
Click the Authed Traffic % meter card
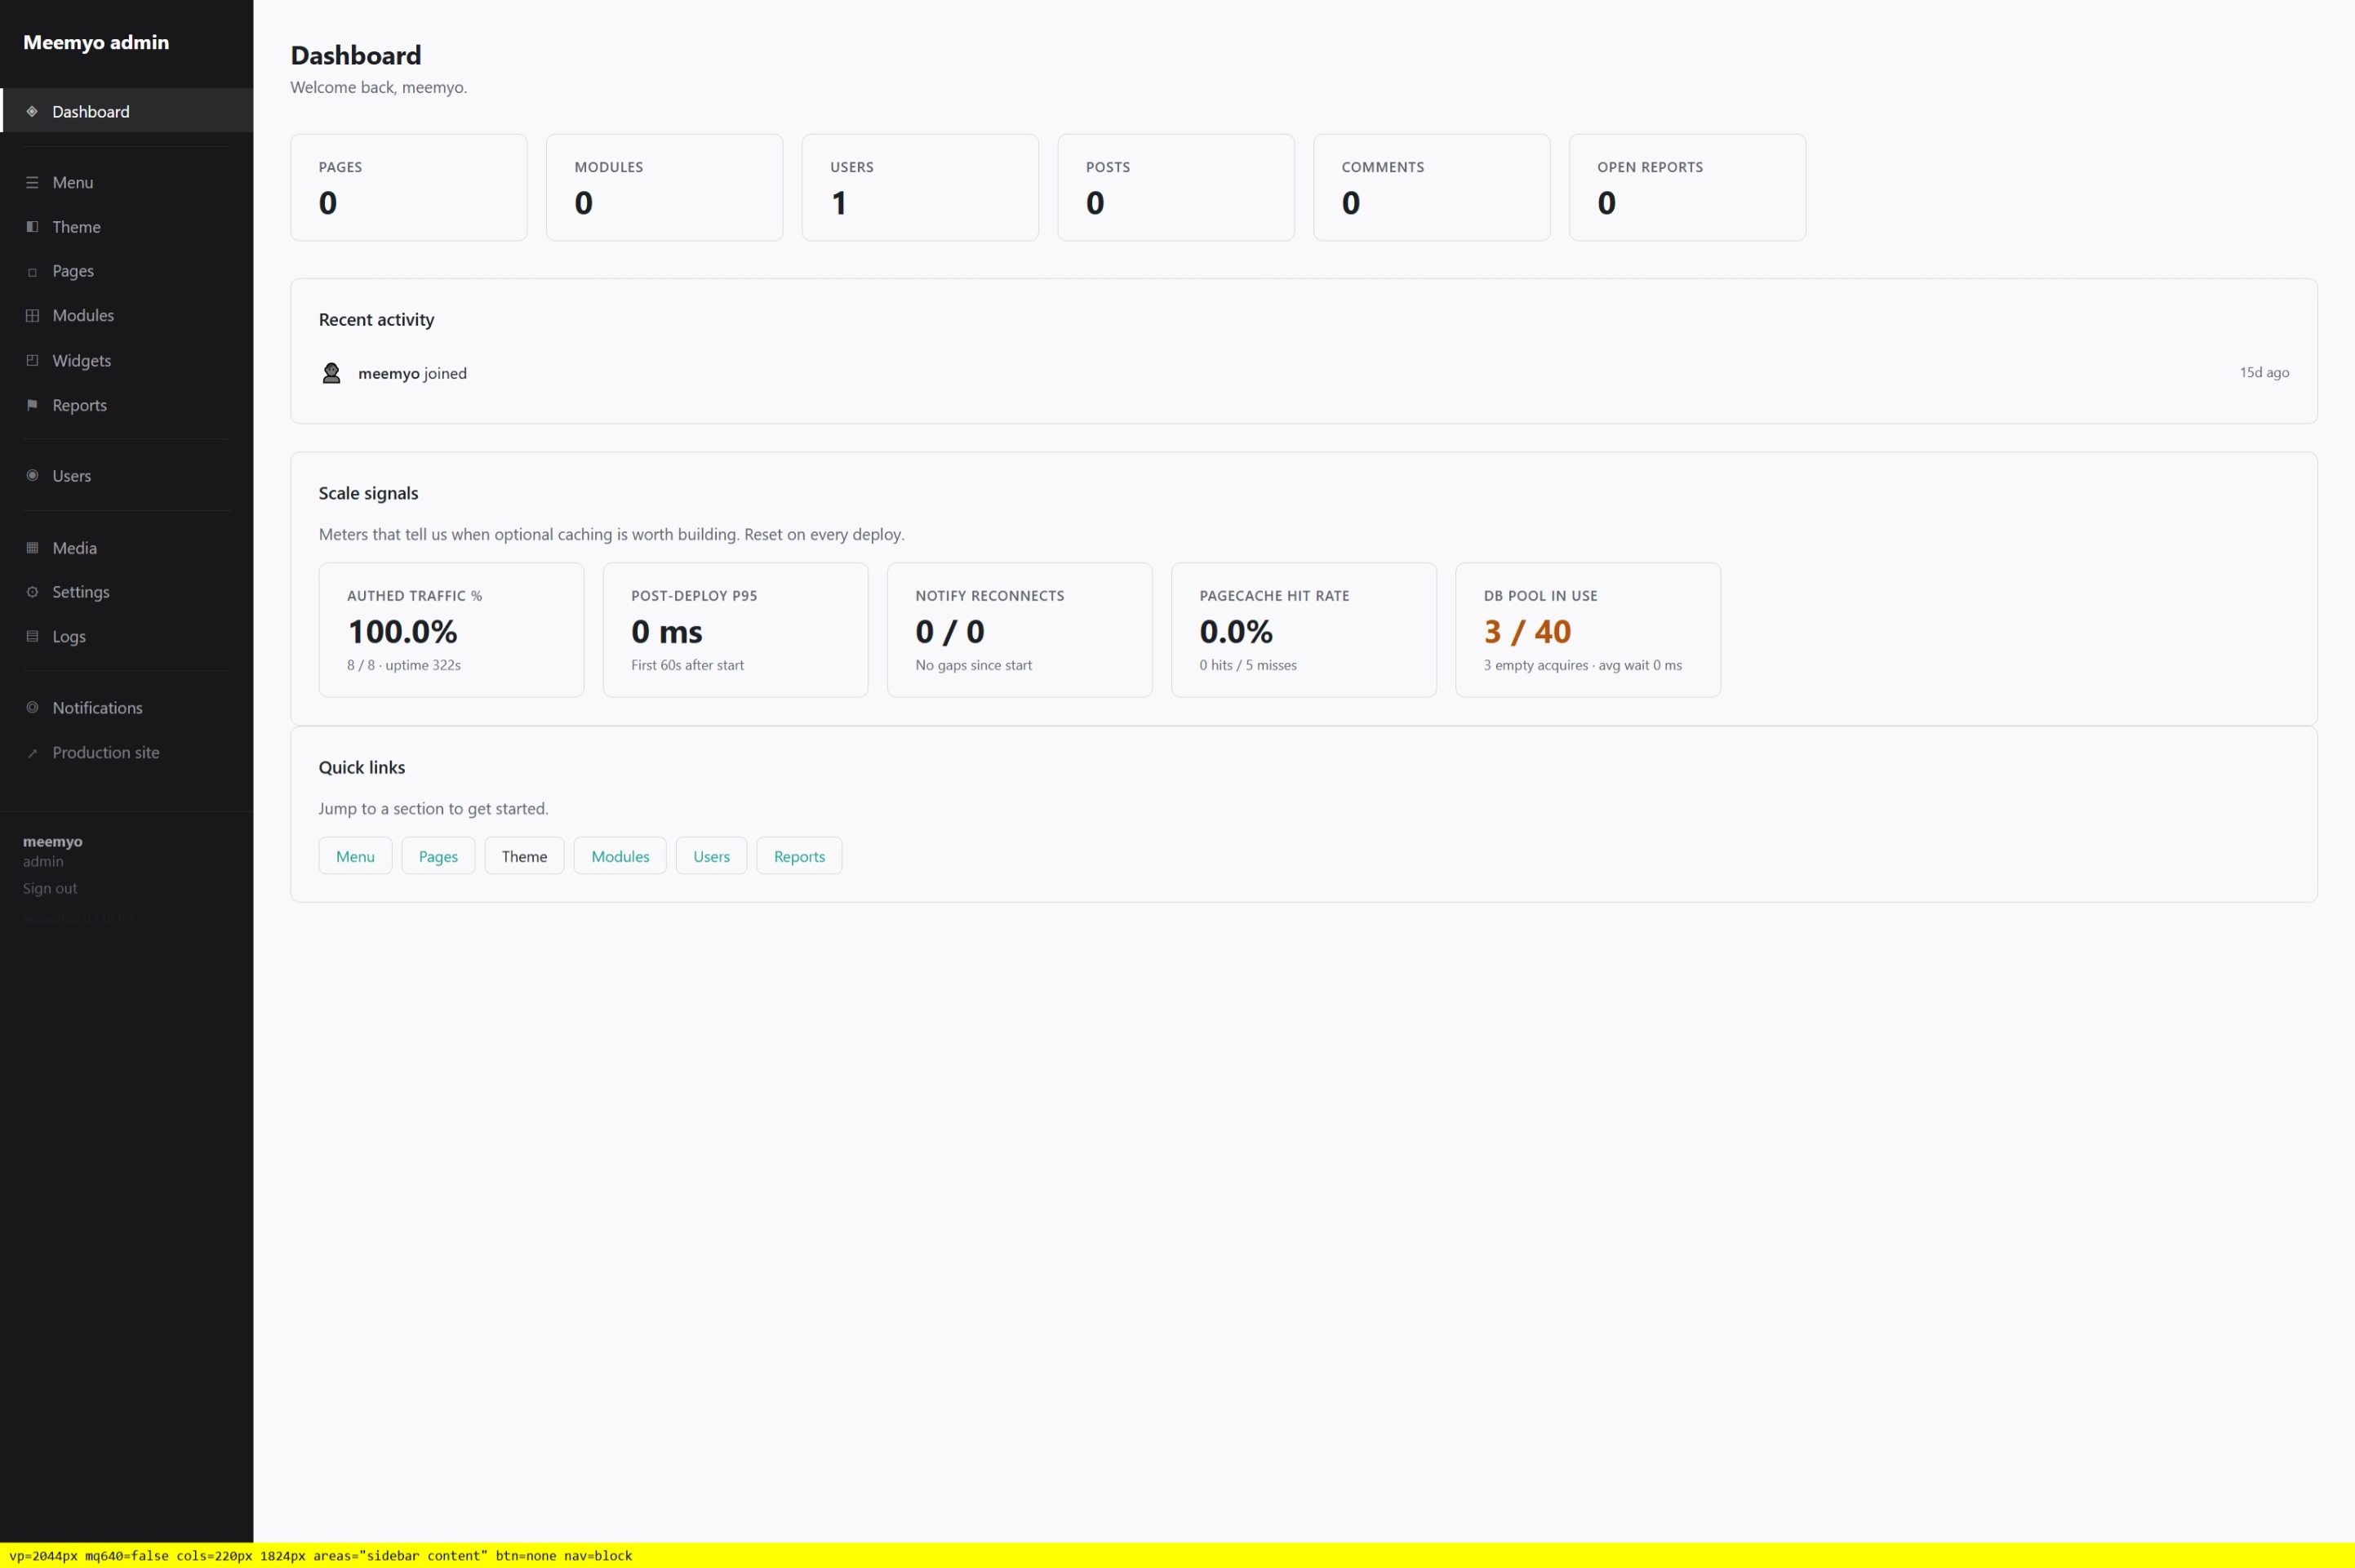coord(451,630)
